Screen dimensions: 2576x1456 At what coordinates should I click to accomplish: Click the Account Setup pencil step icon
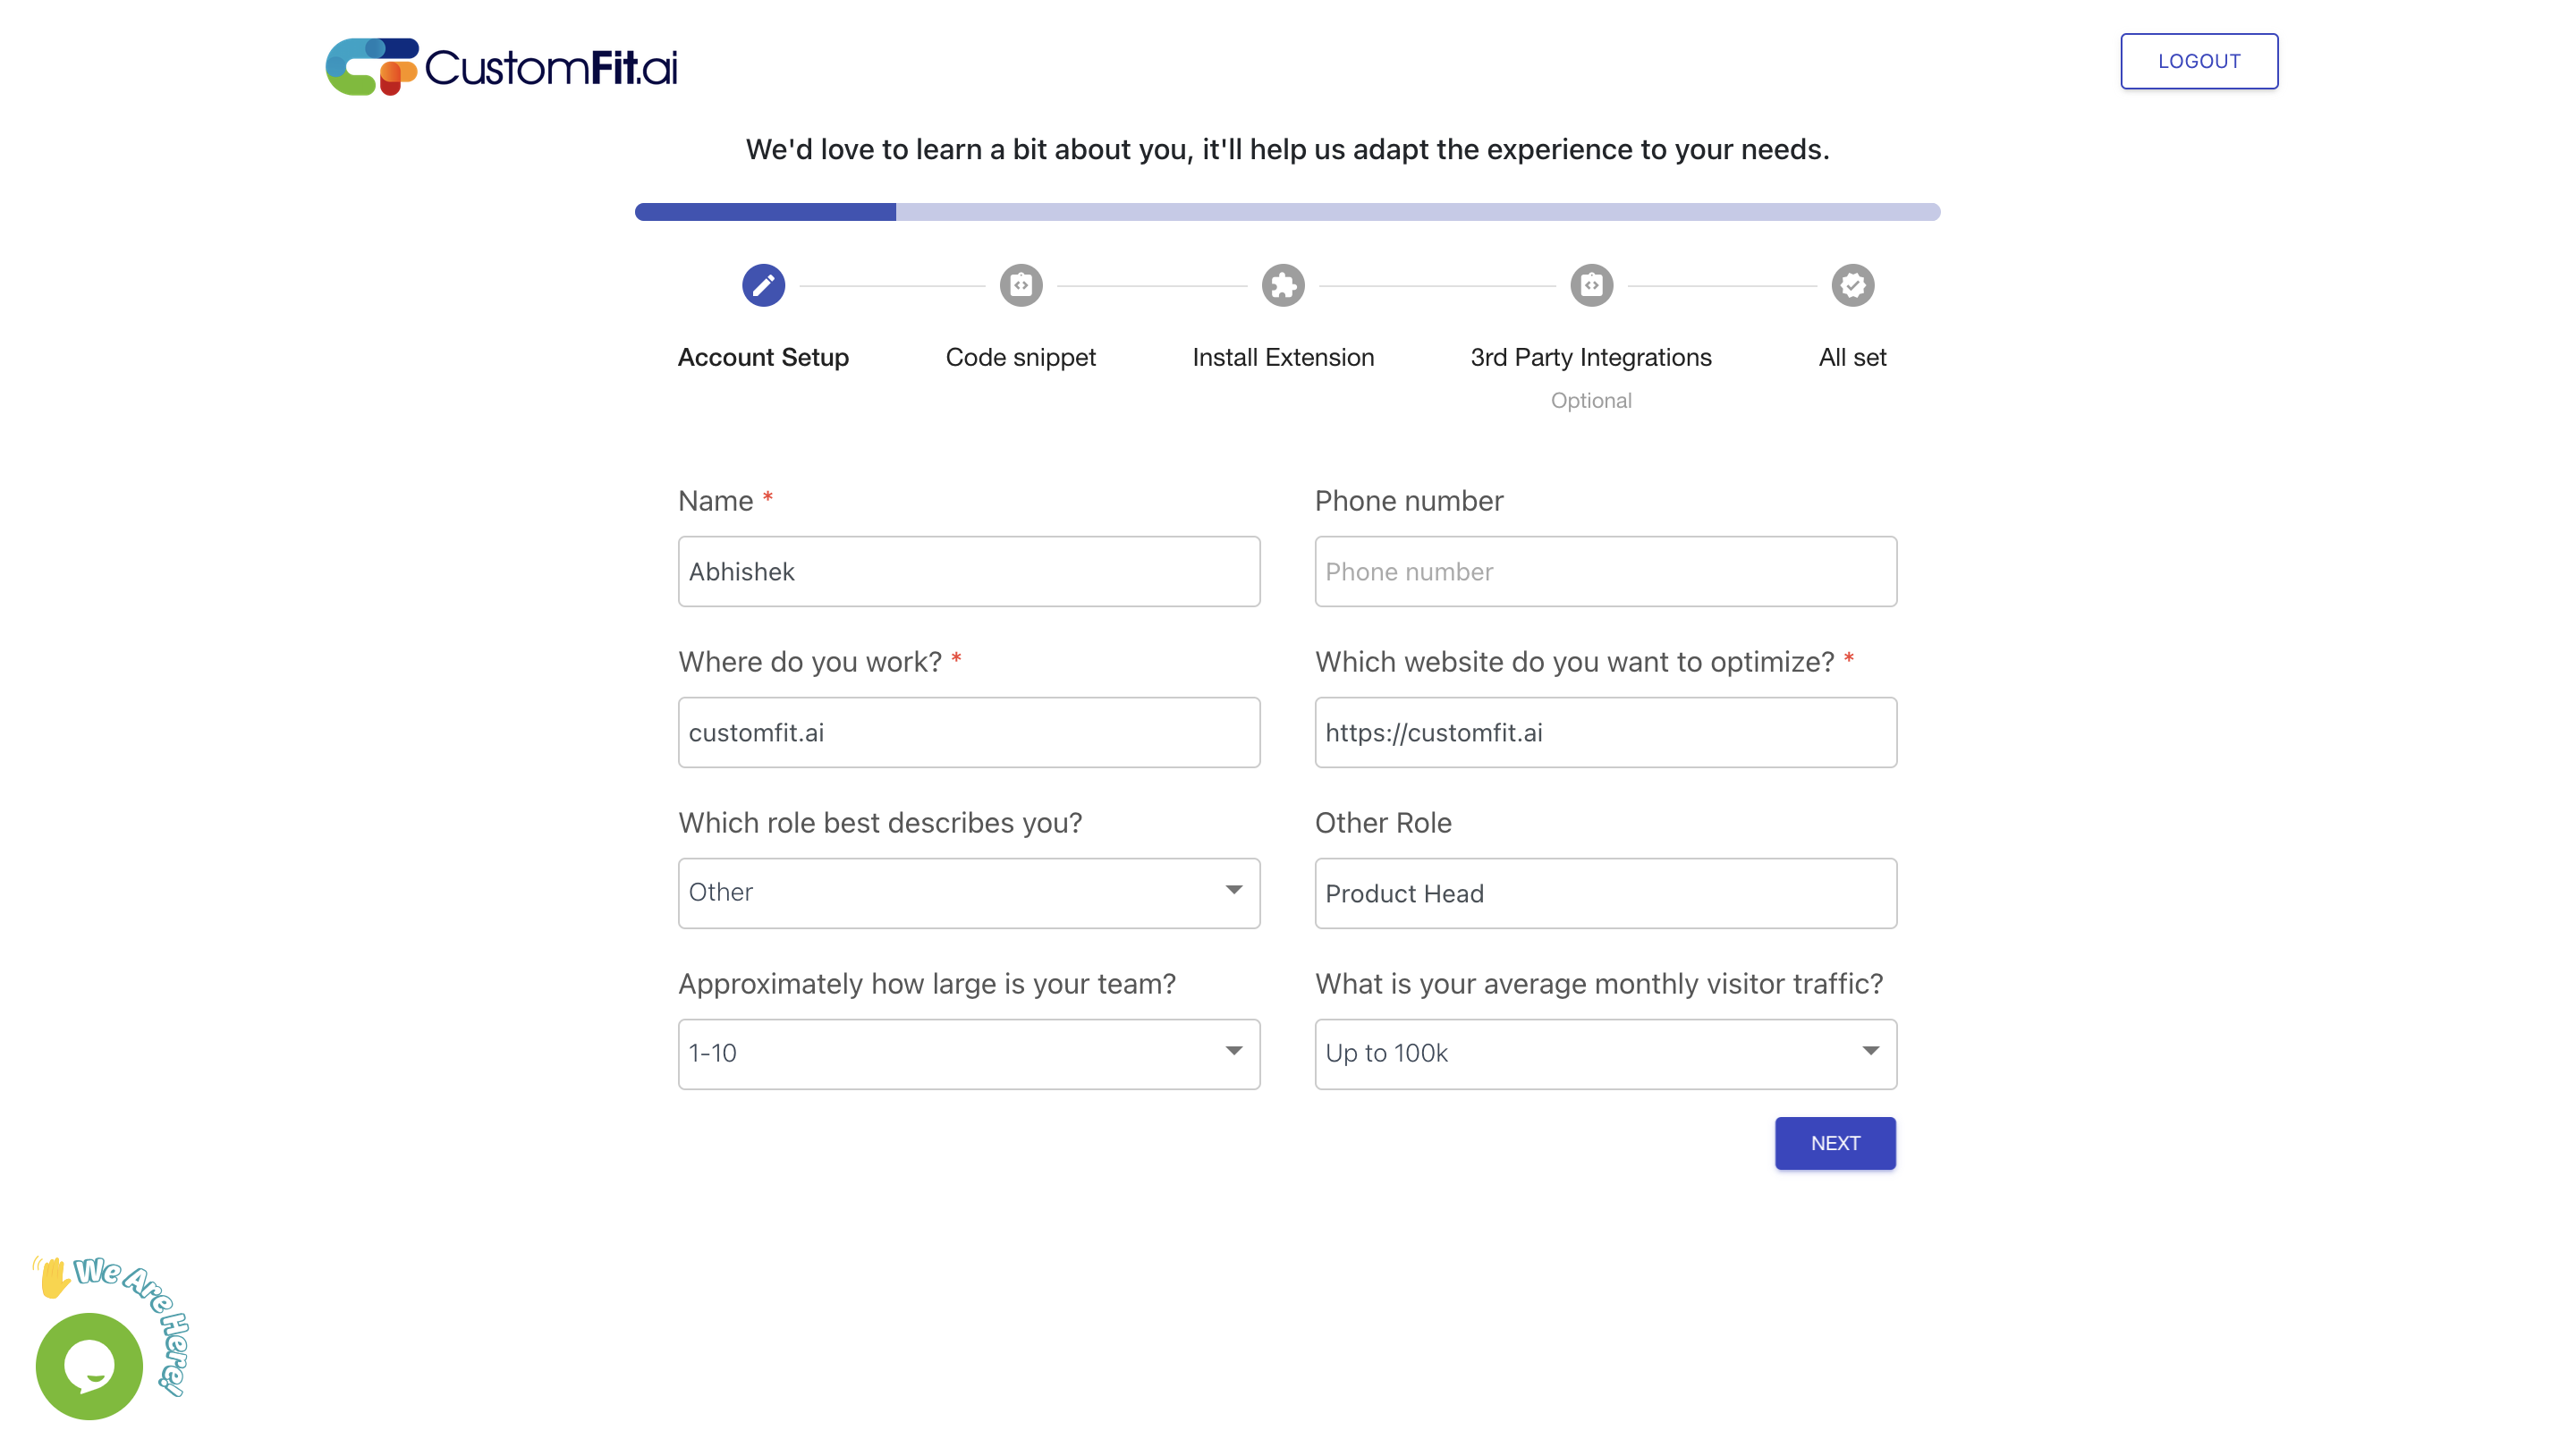[763, 286]
